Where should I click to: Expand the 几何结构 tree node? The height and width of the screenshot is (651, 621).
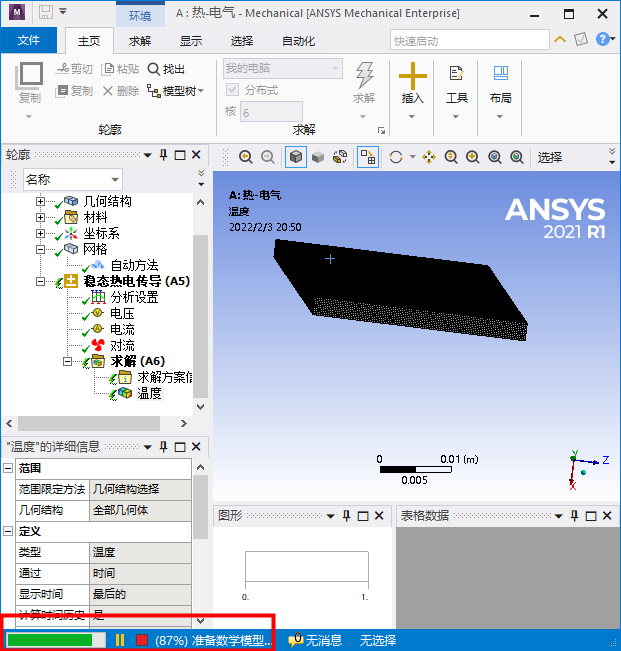coord(41,201)
